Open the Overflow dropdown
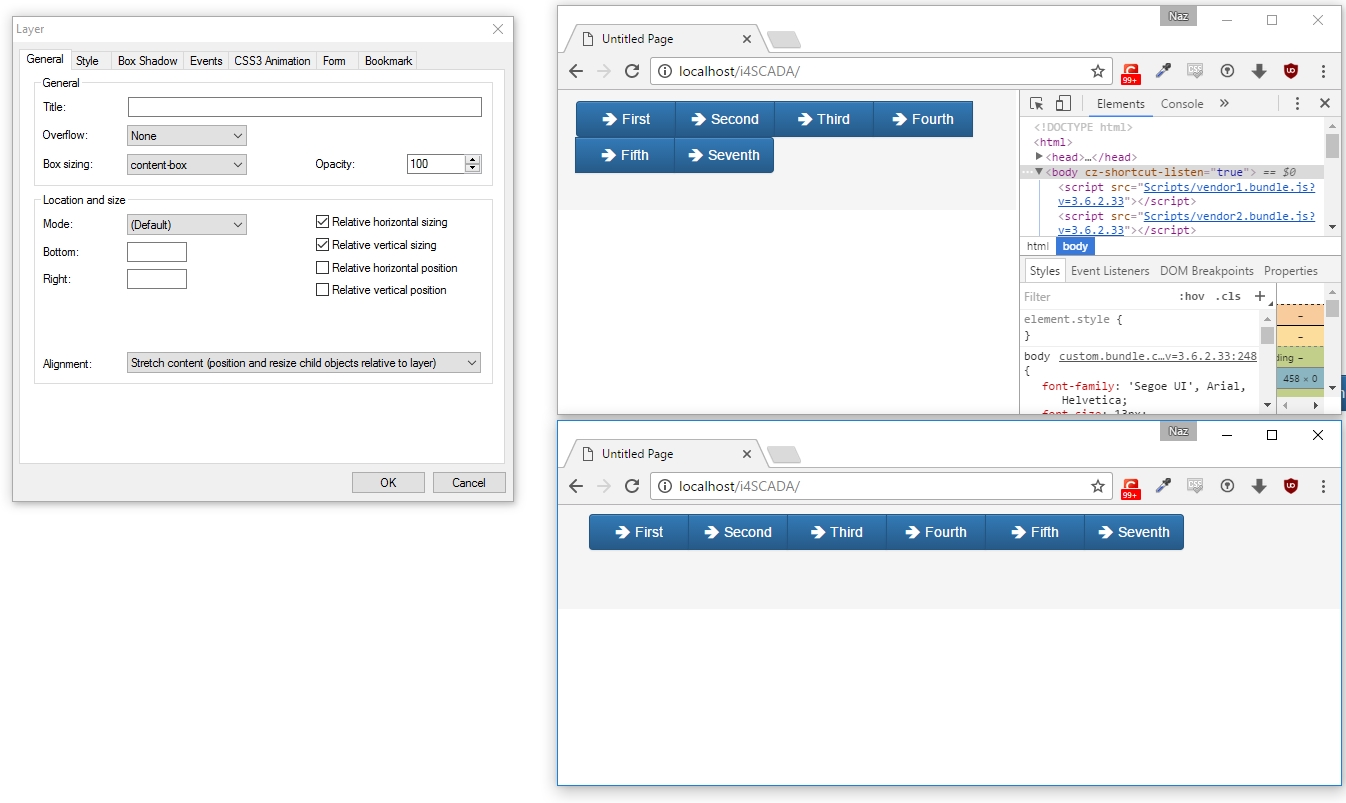Viewport: 1346px width, 803px height. [187, 136]
